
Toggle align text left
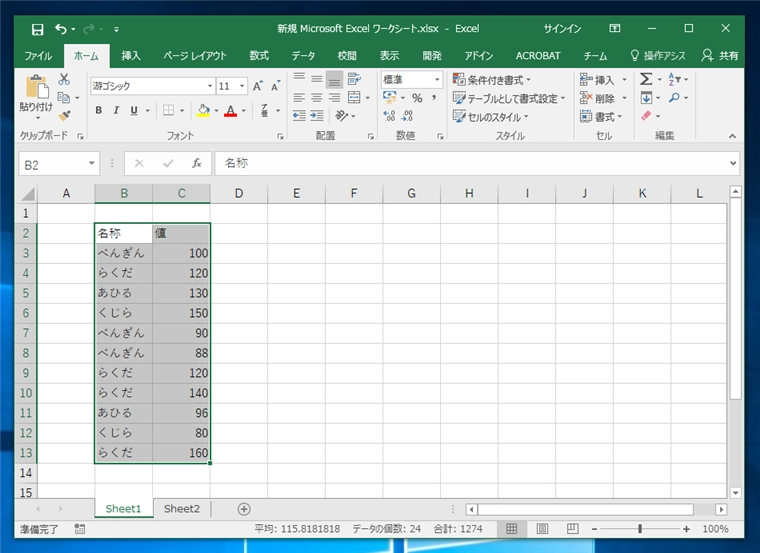click(x=299, y=97)
